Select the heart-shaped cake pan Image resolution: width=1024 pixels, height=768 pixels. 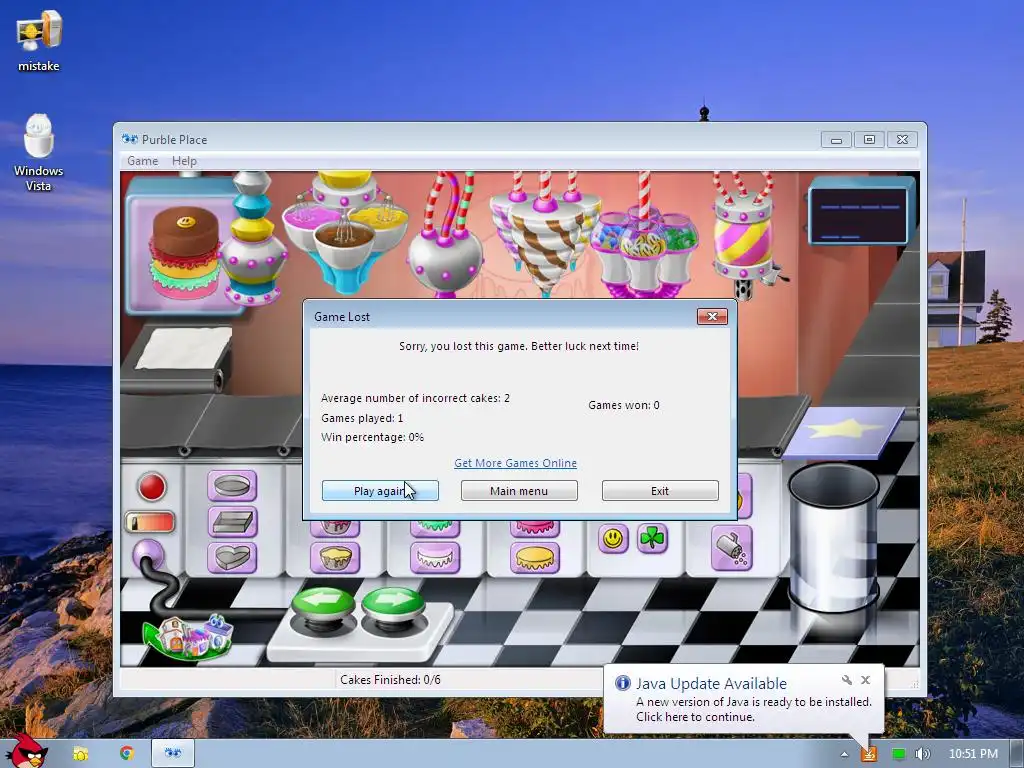(x=232, y=558)
